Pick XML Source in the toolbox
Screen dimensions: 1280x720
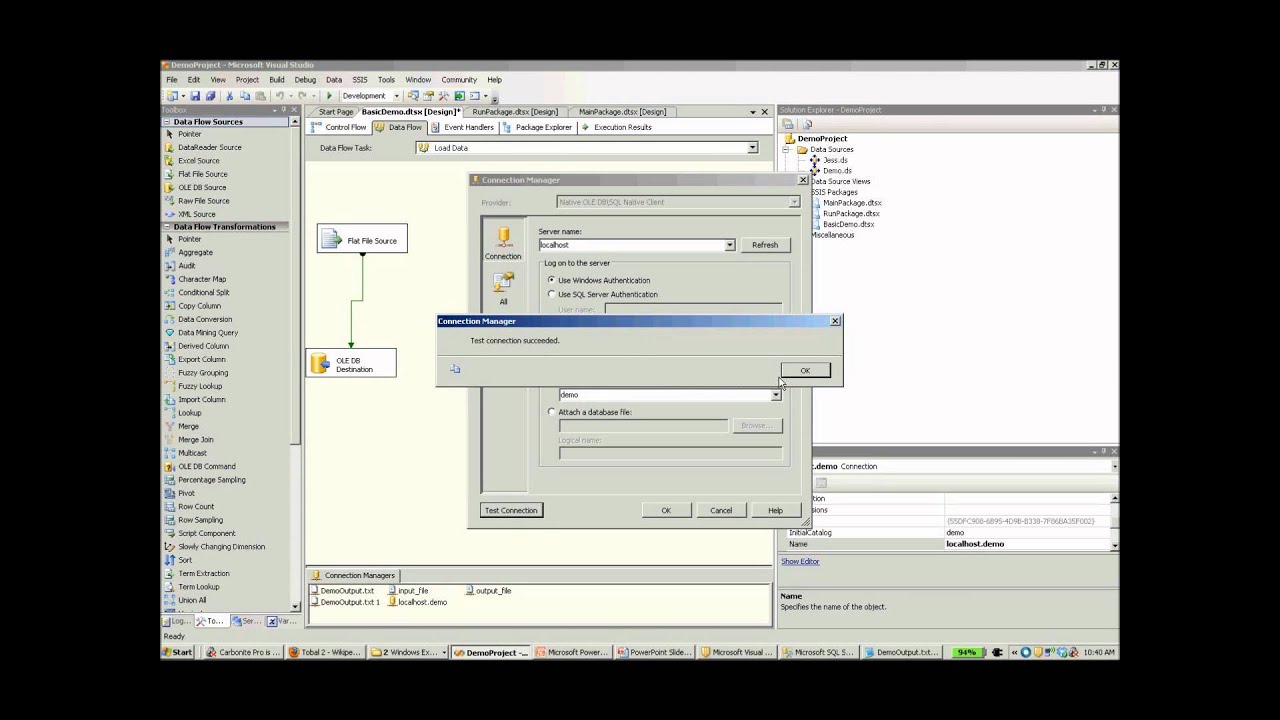coord(196,214)
